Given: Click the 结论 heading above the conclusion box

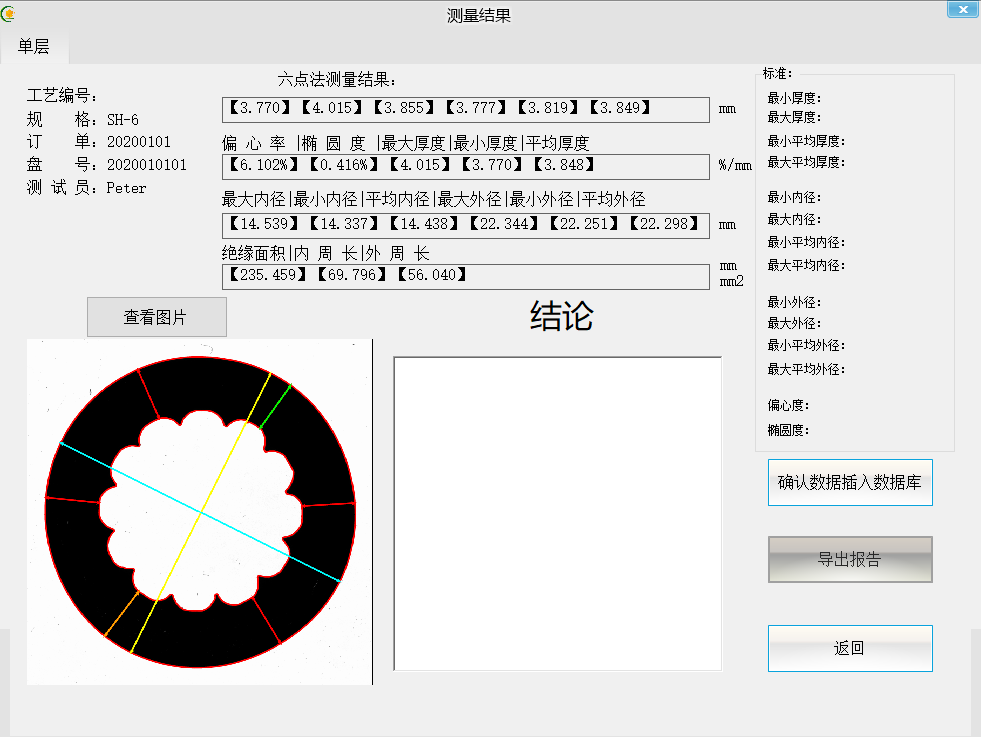Looking at the screenshot, I should click(x=558, y=317).
